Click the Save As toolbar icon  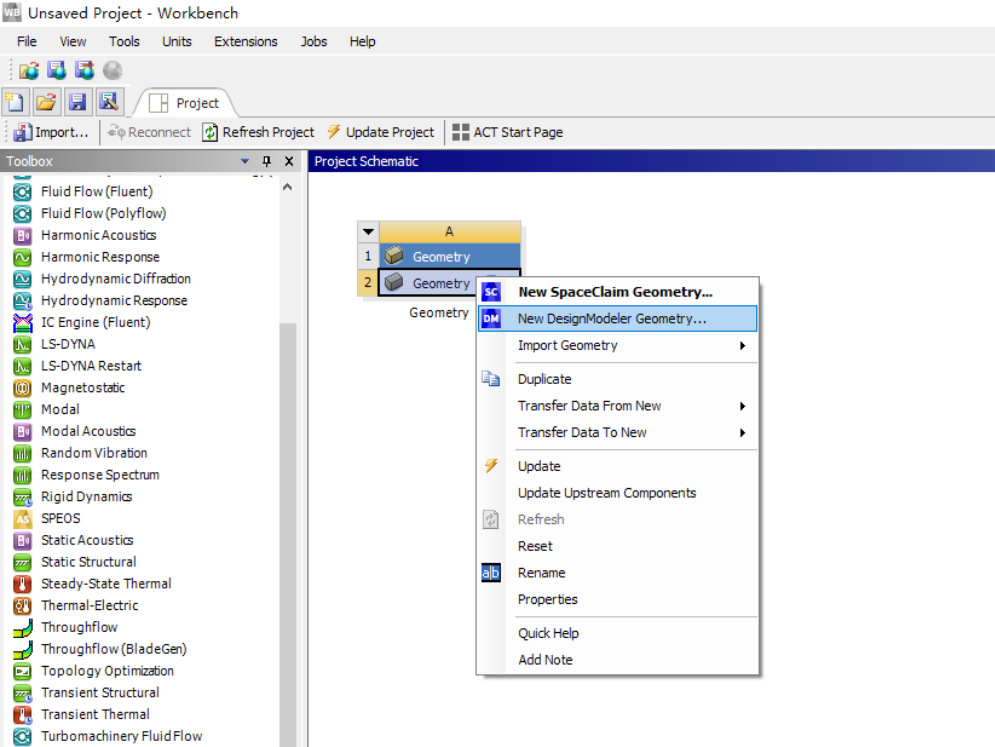(109, 102)
